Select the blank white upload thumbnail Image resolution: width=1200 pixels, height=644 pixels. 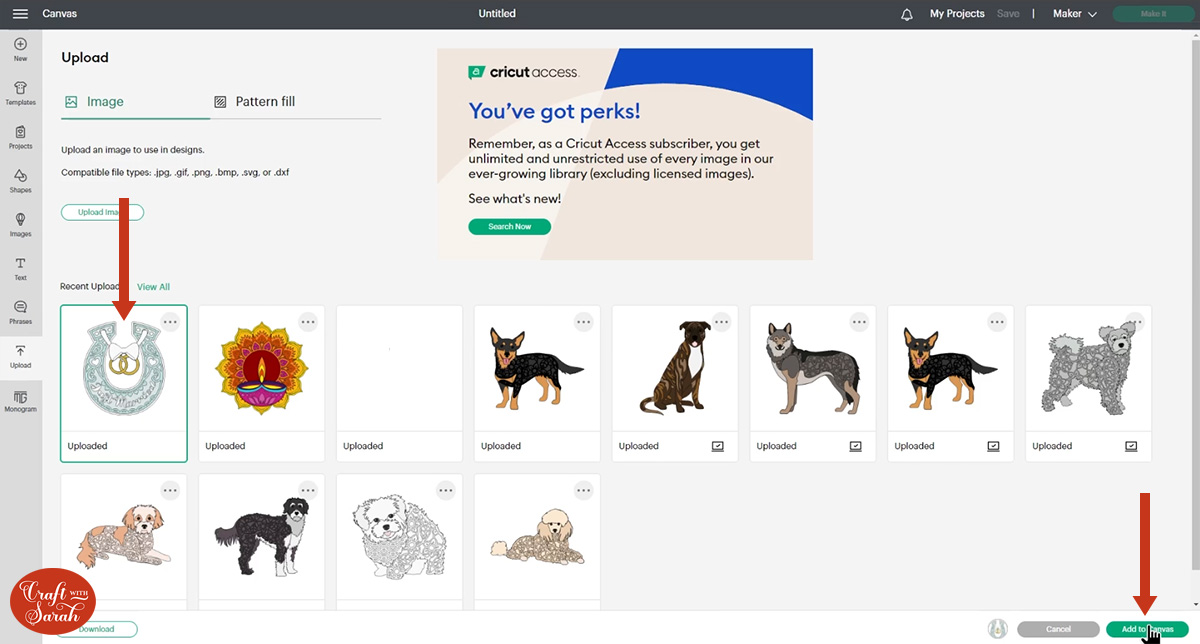coord(400,370)
